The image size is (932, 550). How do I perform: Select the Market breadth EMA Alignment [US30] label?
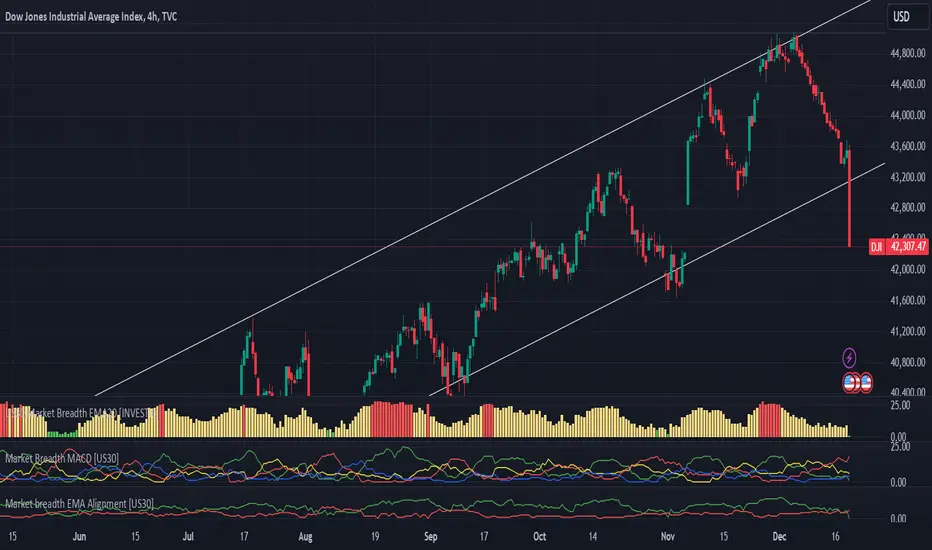[79, 503]
